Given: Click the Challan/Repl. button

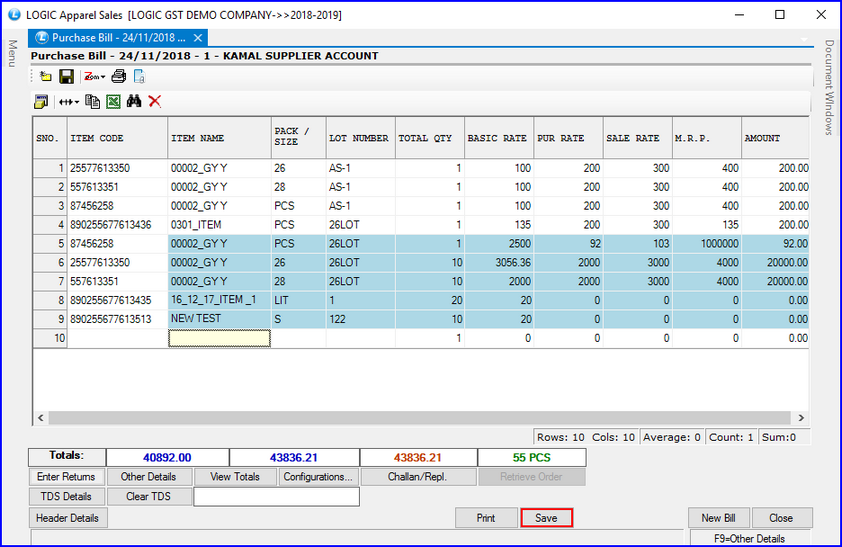Looking at the screenshot, I should coord(418,477).
